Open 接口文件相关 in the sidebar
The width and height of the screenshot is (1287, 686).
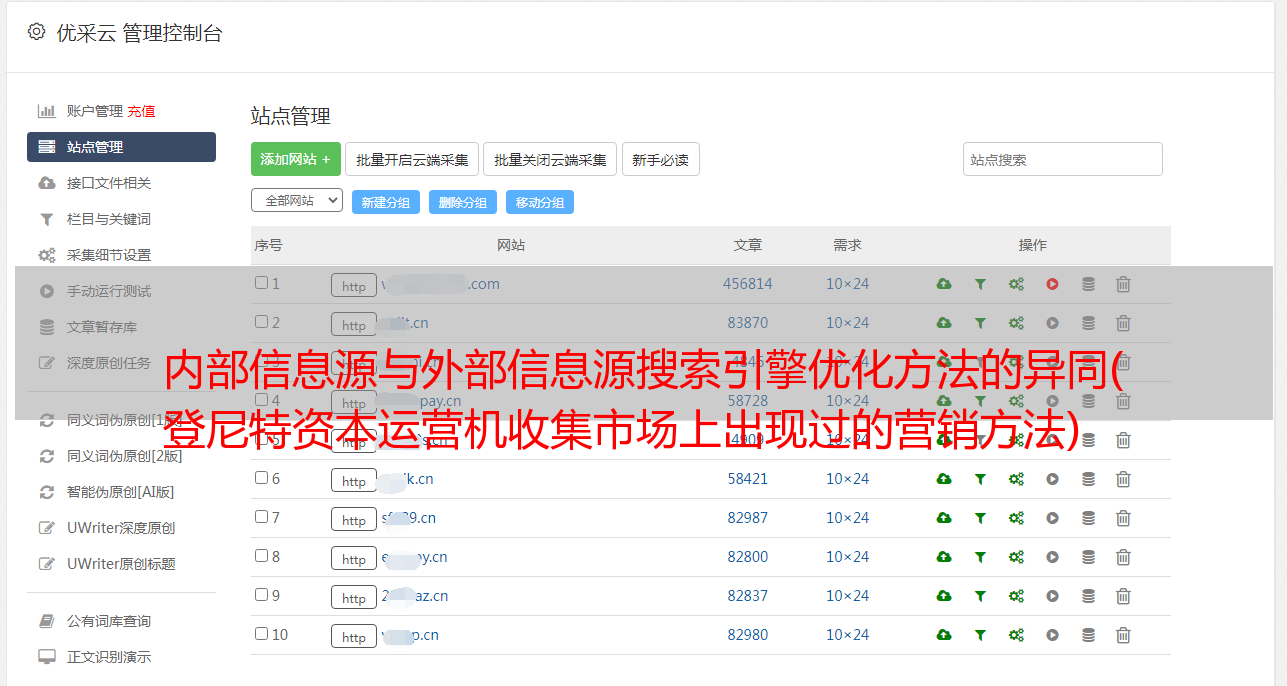point(109,183)
